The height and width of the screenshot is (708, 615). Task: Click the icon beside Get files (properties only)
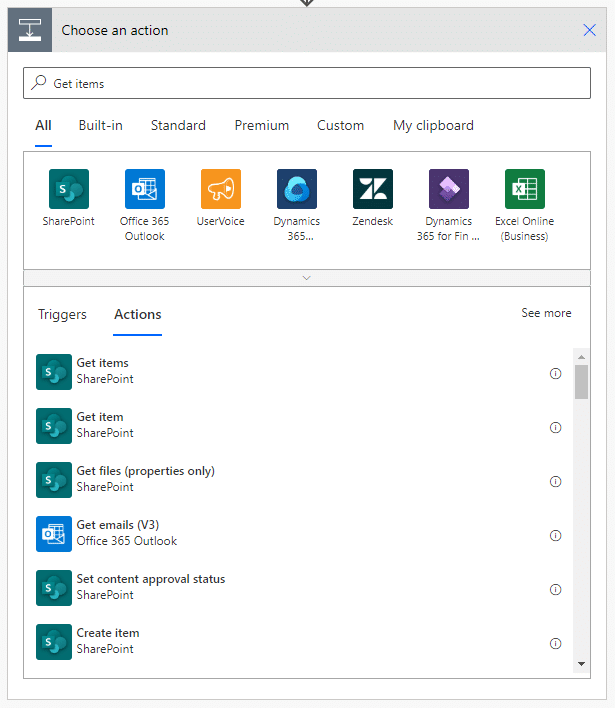click(x=54, y=480)
